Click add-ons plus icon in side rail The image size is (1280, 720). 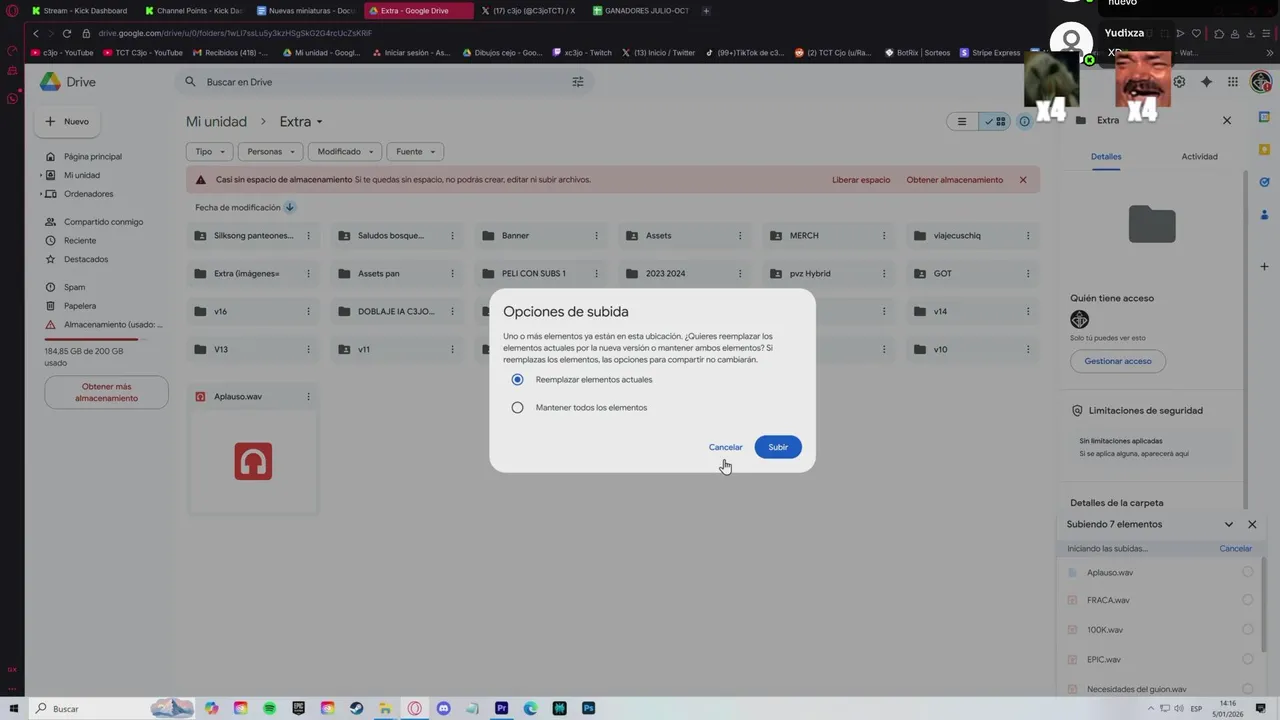coord(1265,267)
